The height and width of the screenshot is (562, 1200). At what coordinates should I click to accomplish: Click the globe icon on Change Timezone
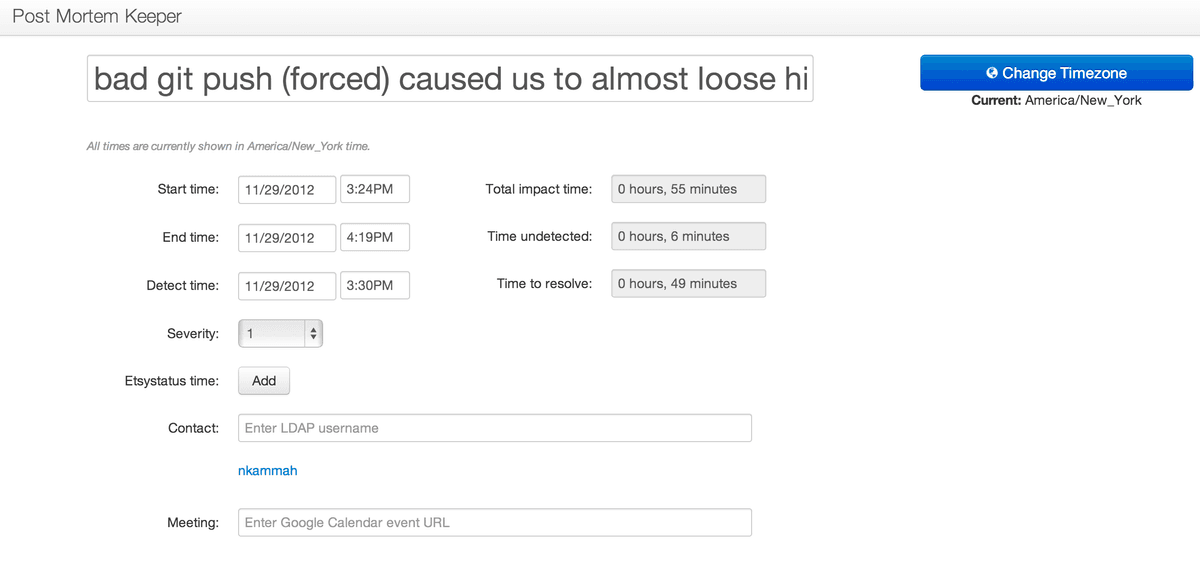991,73
